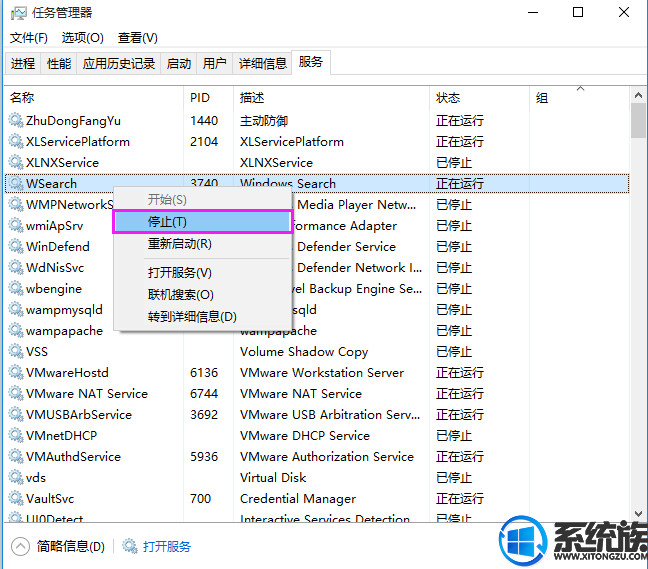Click the gear icon beside XLServicePlatform name
Screen dimensions: 648x569
(16, 141)
